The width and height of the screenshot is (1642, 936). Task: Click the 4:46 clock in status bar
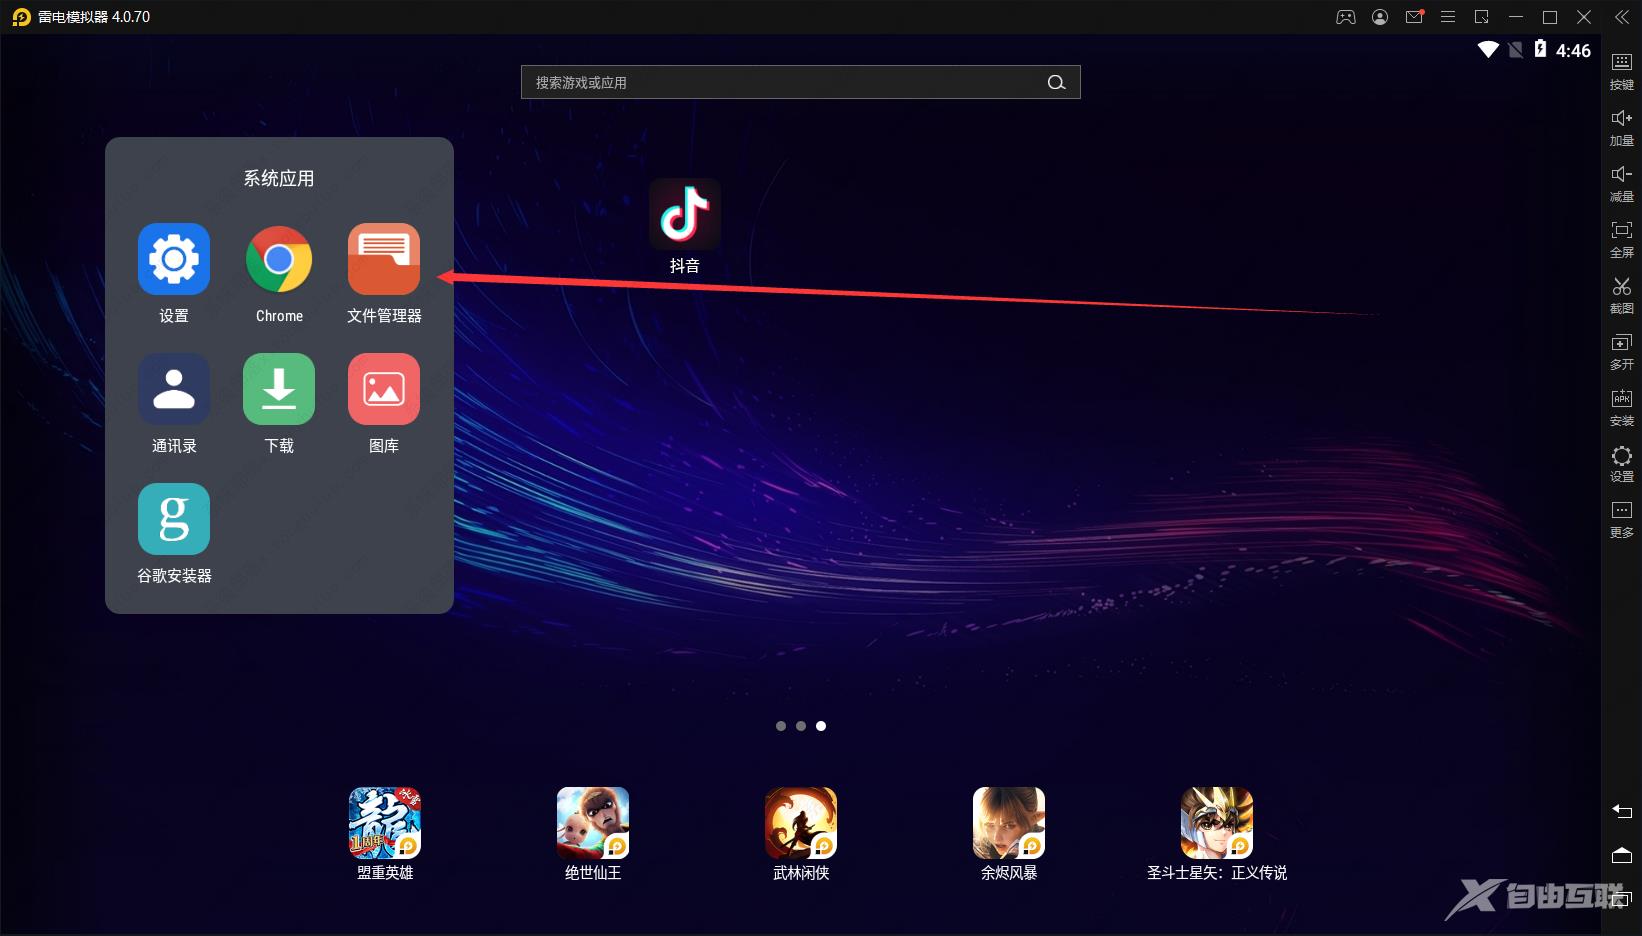coord(1573,50)
